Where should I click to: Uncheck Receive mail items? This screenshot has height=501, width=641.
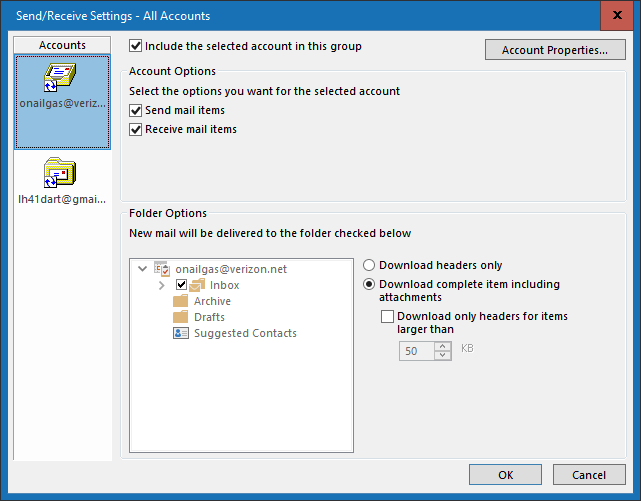tap(136, 129)
